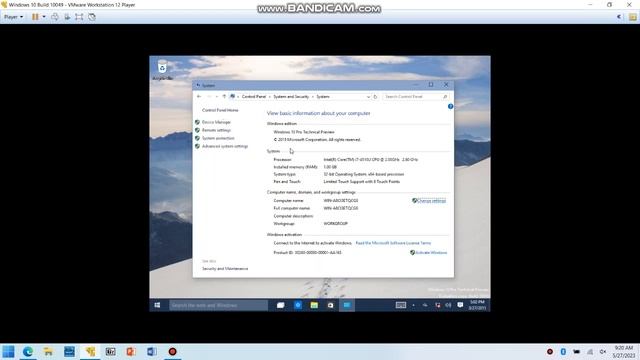Enter full screen mode via VMware toolbar icon

(79, 17)
